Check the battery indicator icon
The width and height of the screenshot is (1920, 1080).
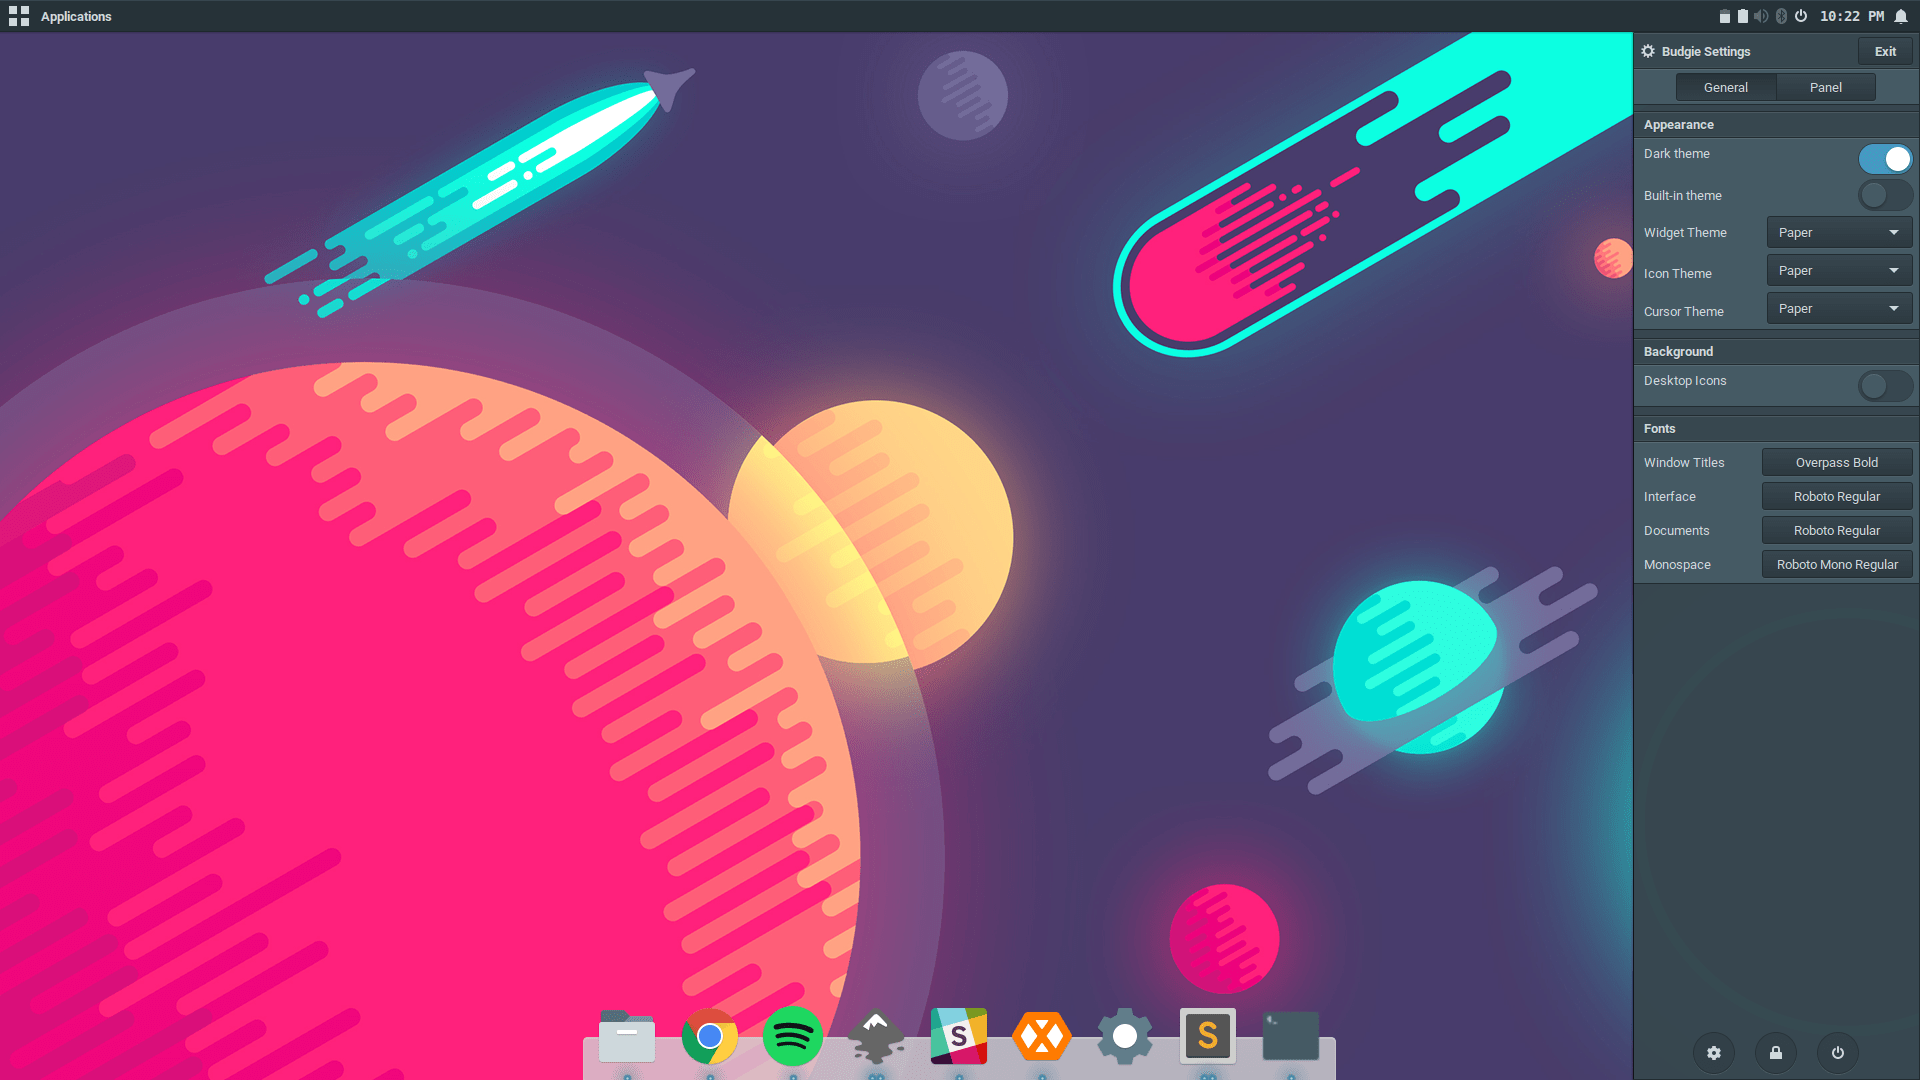pos(1743,16)
